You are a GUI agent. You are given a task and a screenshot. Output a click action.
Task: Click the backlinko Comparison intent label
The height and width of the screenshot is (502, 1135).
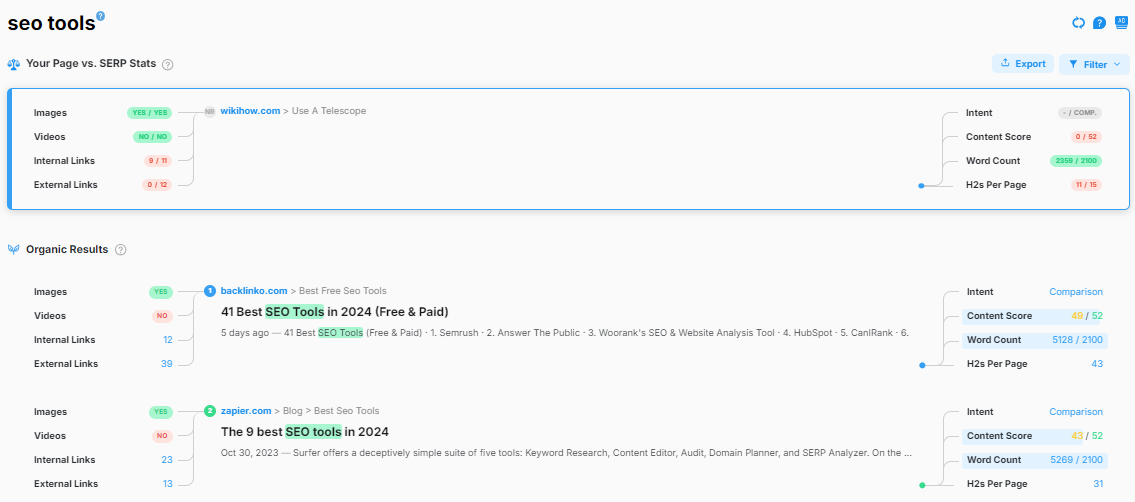1075,292
